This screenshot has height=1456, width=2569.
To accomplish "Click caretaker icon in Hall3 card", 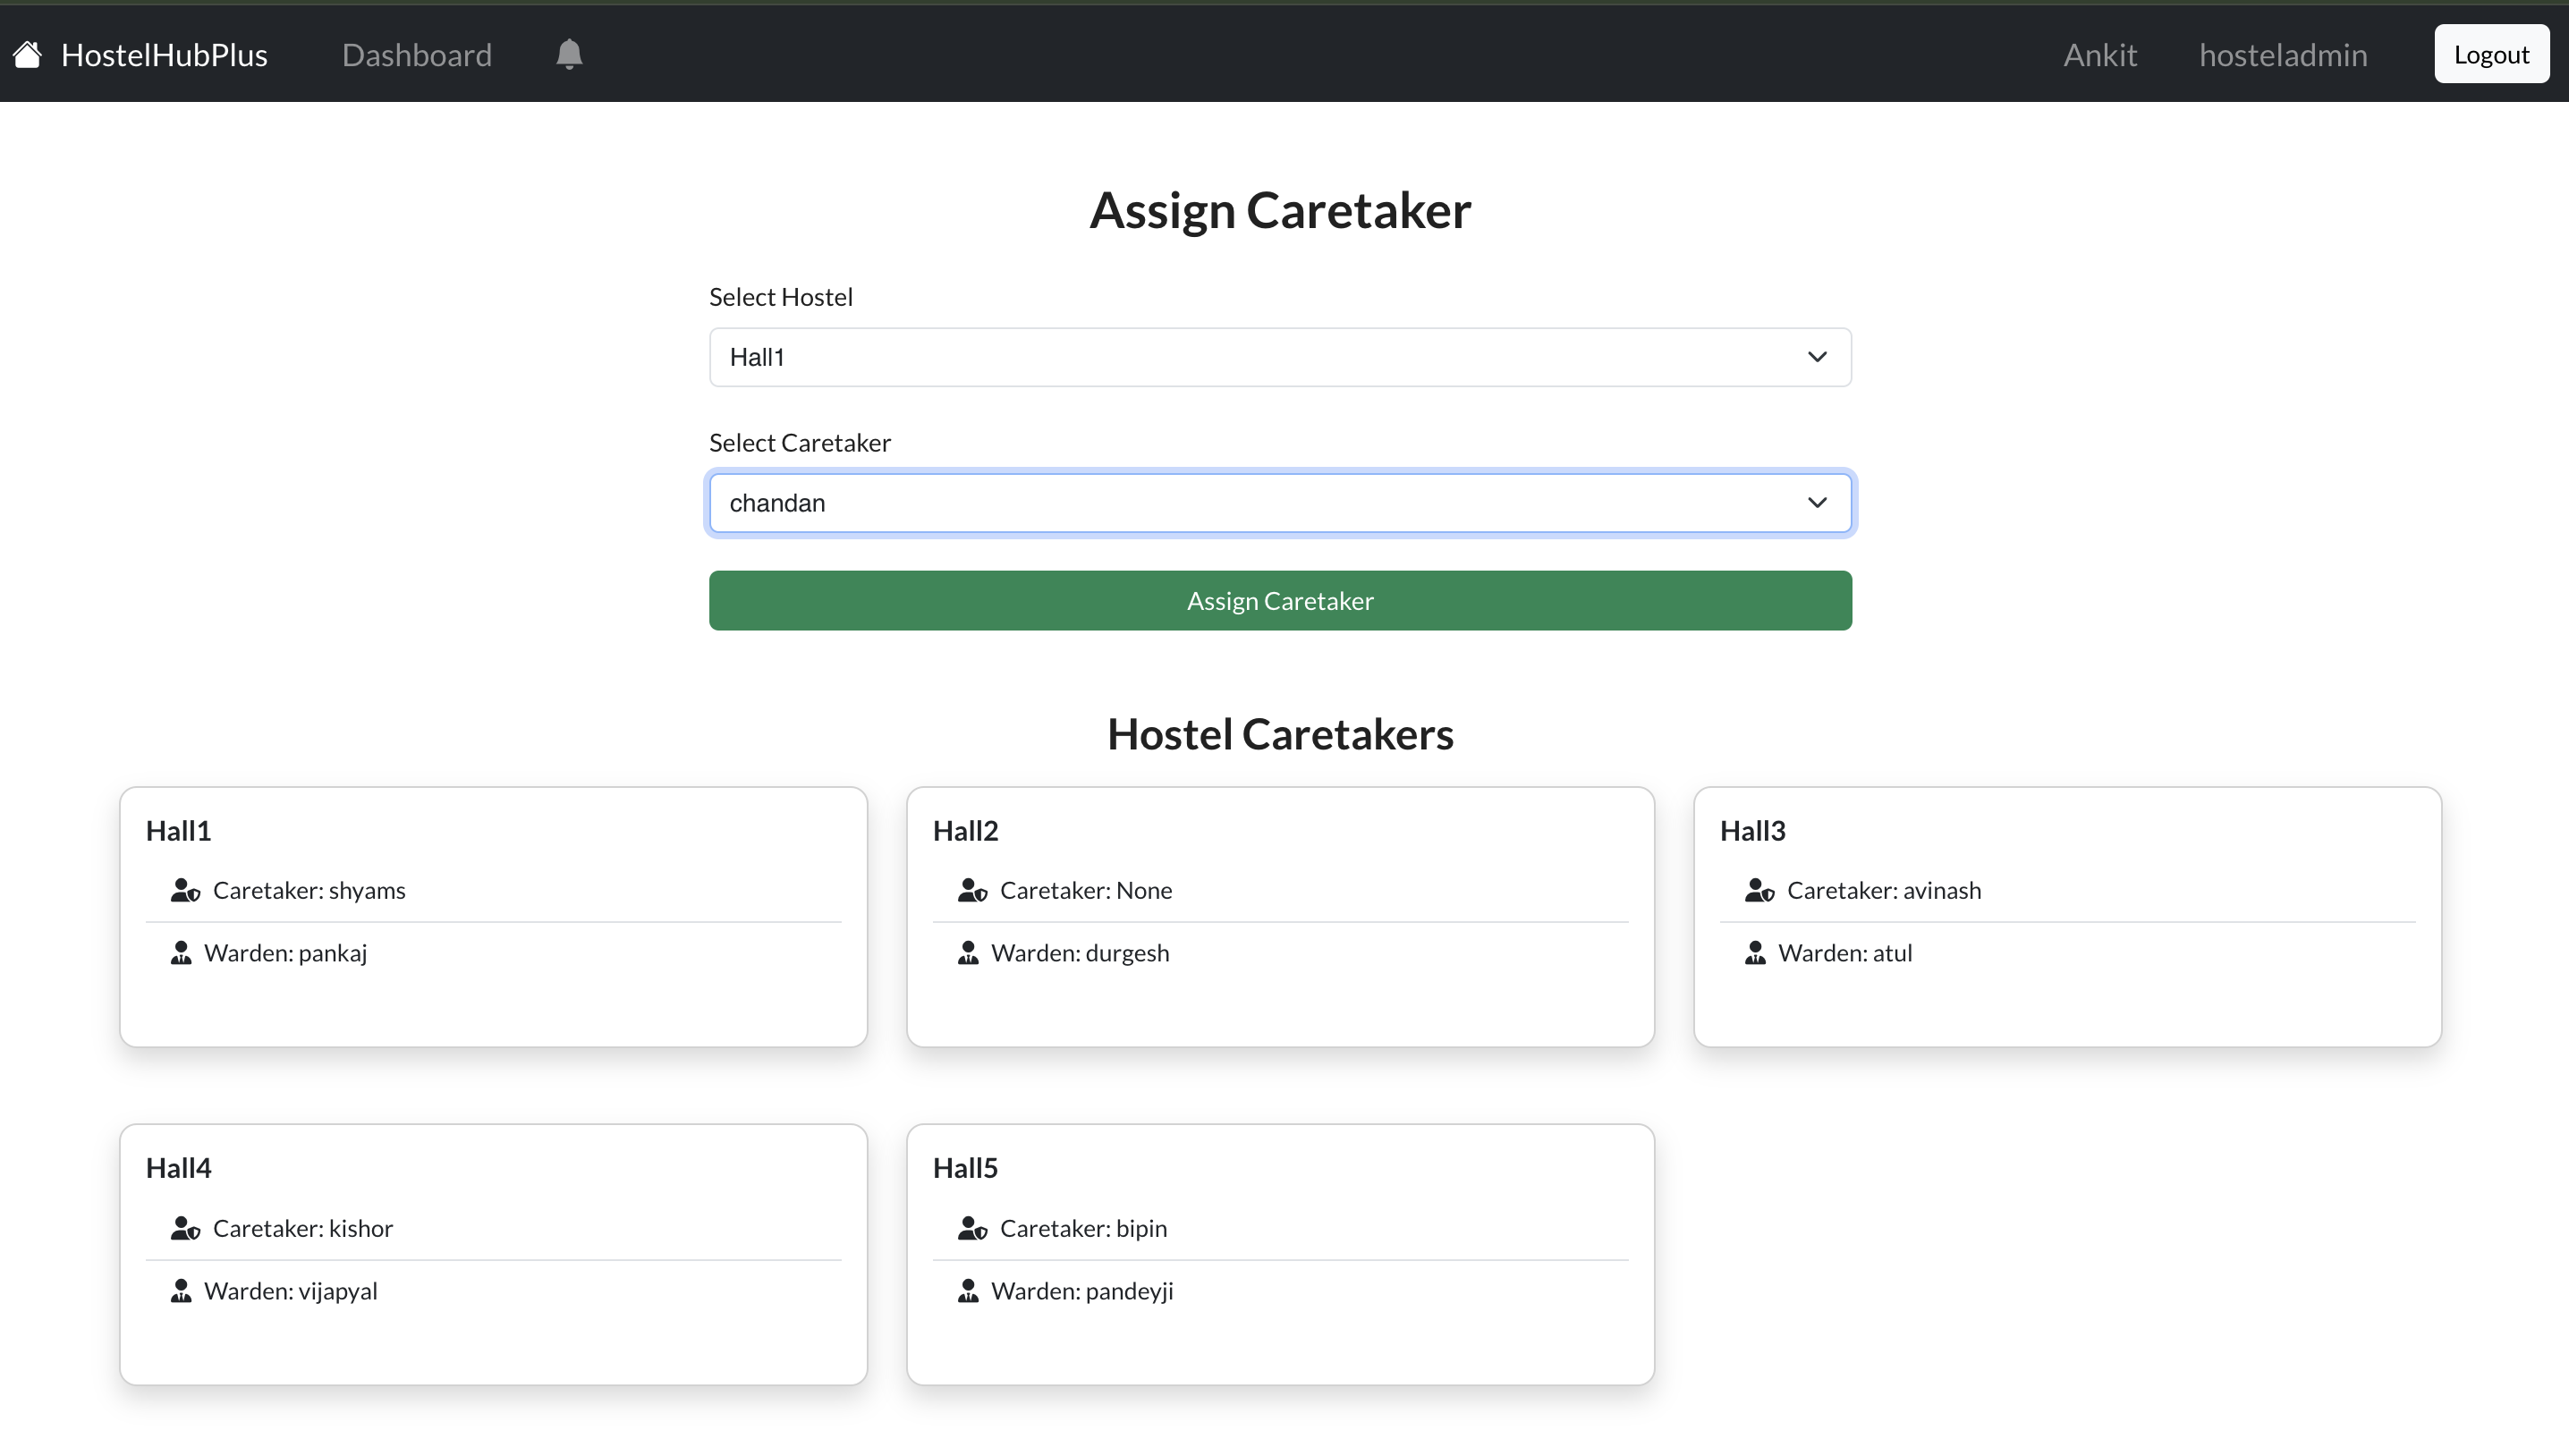I will coord(1759,890).
